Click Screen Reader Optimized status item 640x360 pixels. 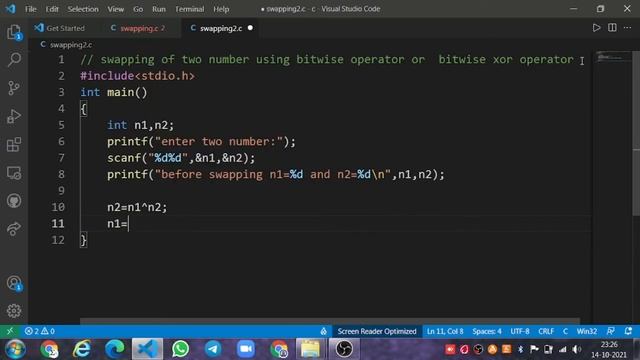[377, 331]
